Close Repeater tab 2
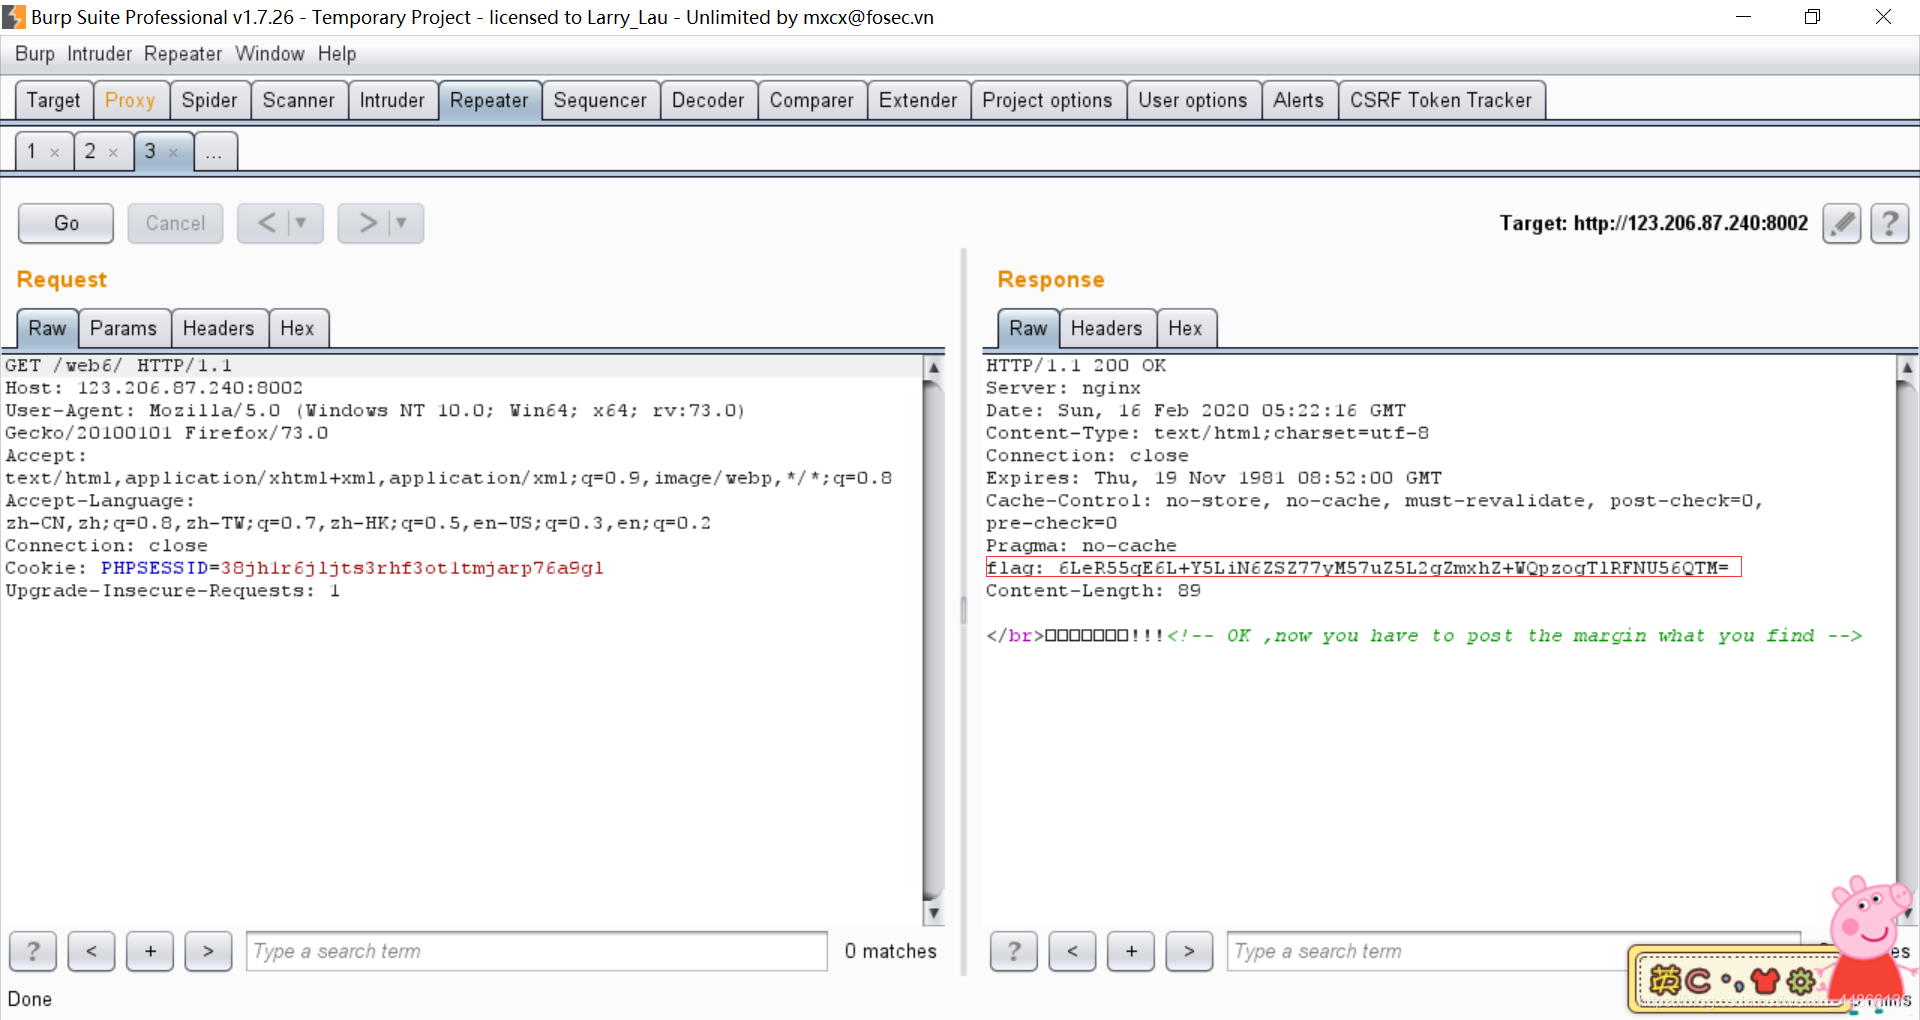 point(113,153)
